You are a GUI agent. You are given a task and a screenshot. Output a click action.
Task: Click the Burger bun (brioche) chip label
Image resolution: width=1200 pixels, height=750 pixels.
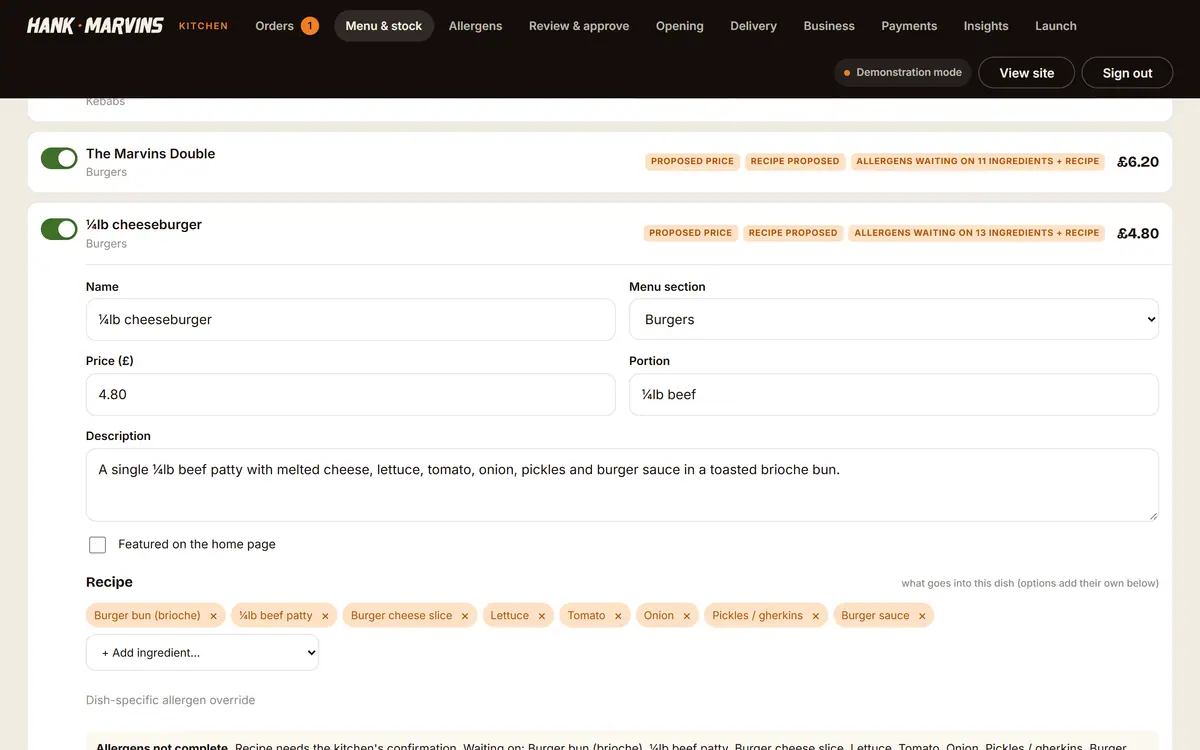(x=147, y=616)
